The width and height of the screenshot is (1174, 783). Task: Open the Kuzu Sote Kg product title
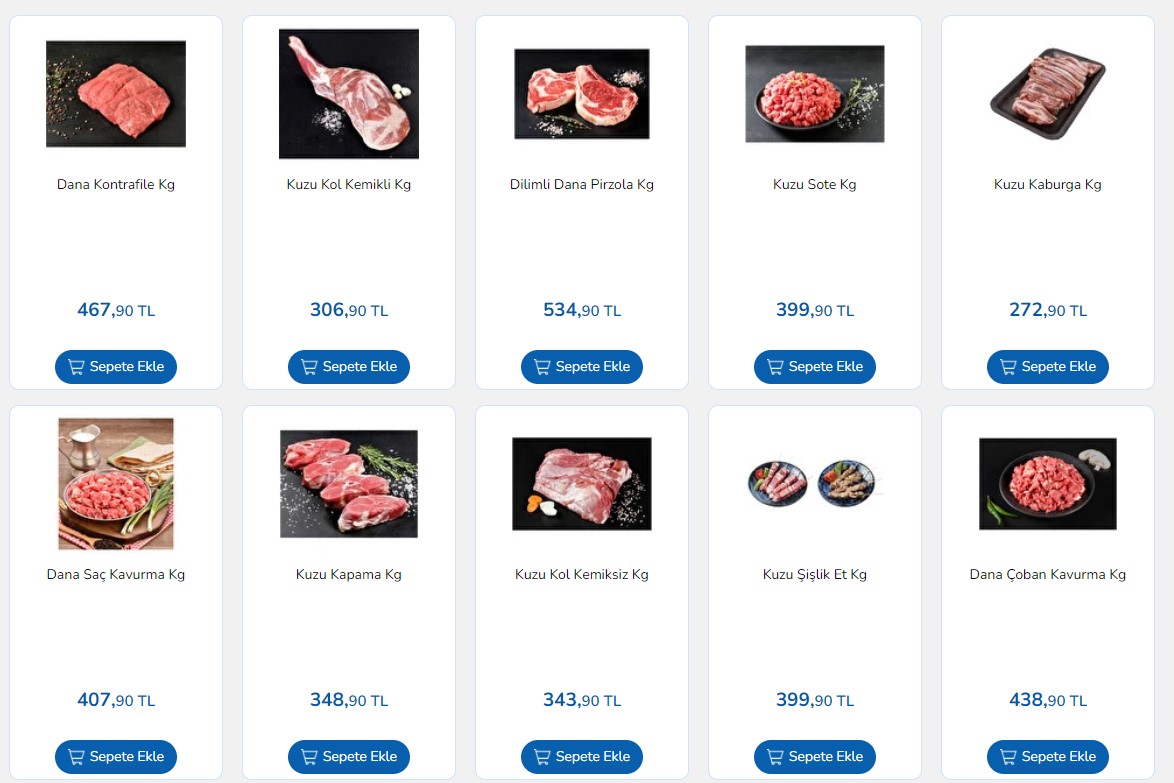coord(815,184)
